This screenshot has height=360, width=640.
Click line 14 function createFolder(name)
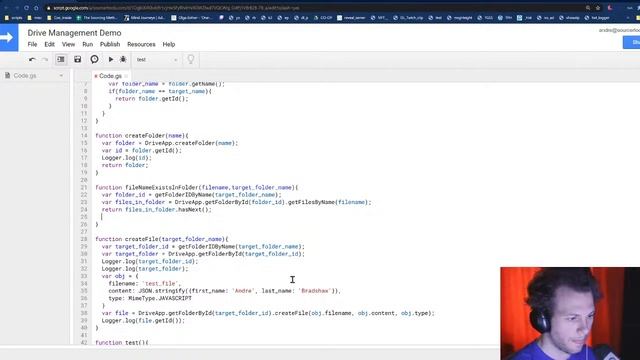pos(142,136)
